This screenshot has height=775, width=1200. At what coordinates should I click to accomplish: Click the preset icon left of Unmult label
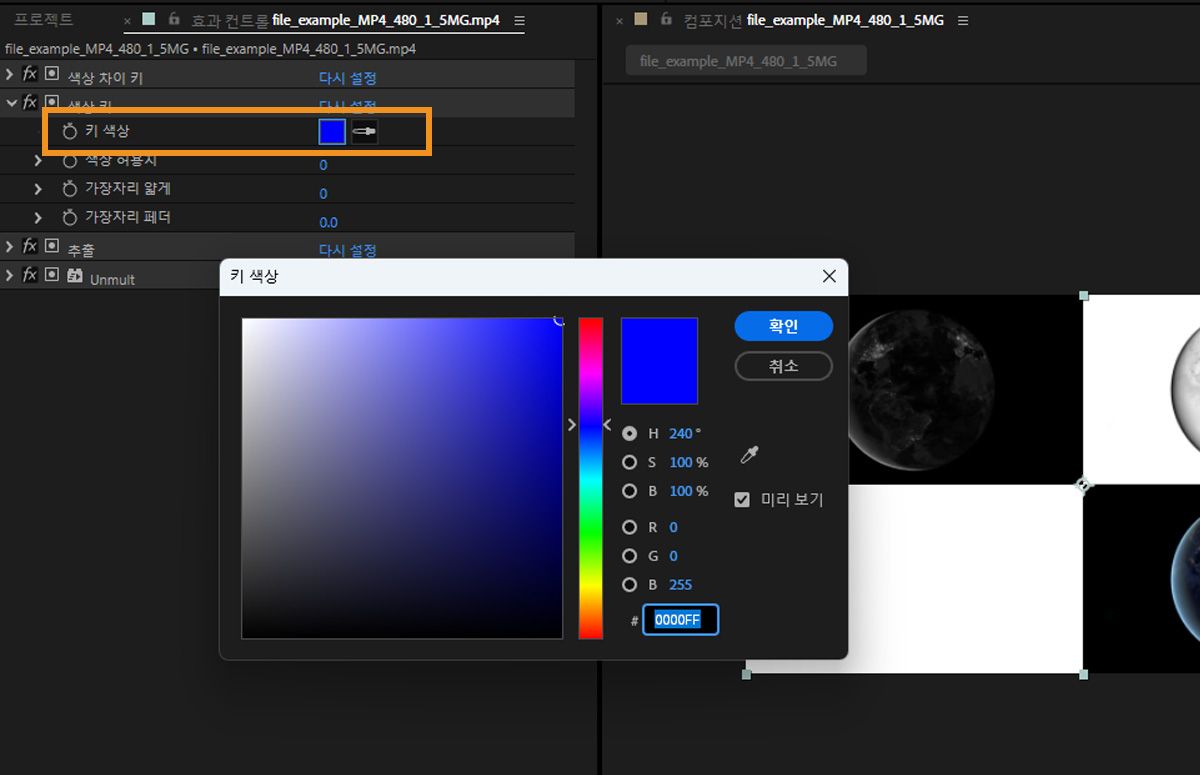pyautogui.click(x=74, y=275)
